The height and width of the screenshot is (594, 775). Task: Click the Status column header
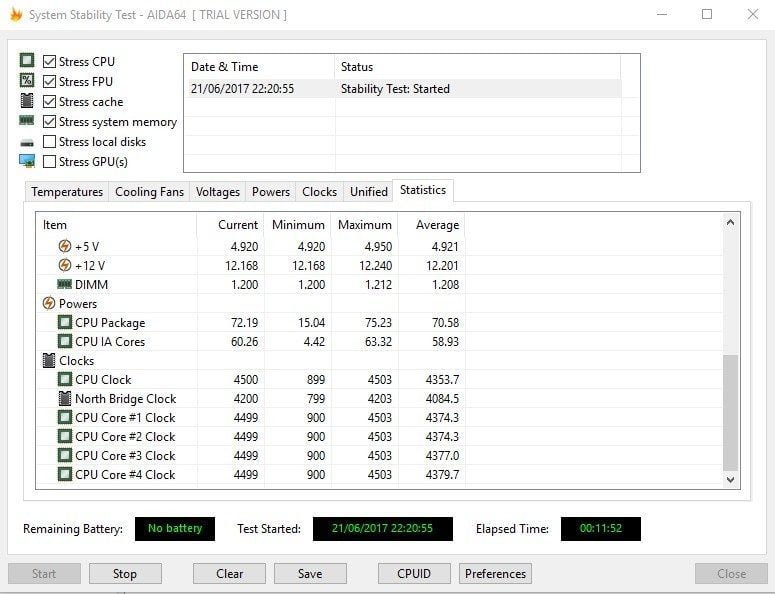[x=477, y=67]
